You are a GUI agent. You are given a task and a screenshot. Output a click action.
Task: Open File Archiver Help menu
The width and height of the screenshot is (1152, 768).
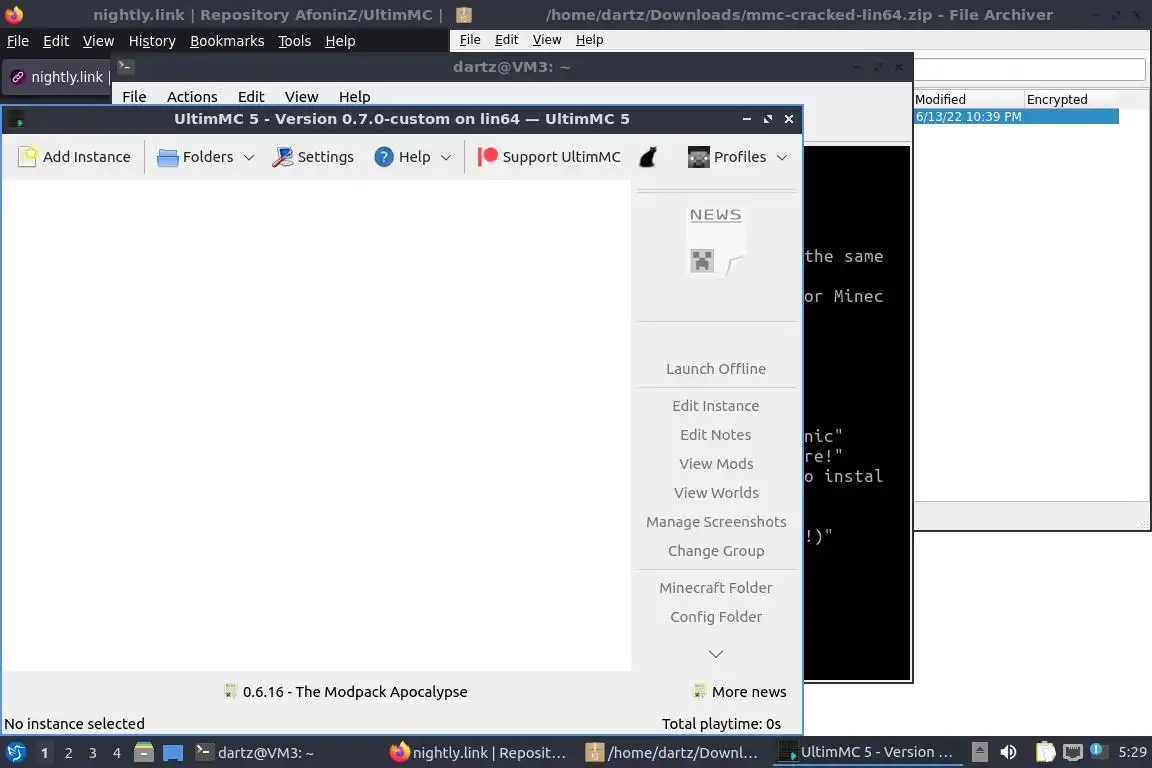pos(589,40)
